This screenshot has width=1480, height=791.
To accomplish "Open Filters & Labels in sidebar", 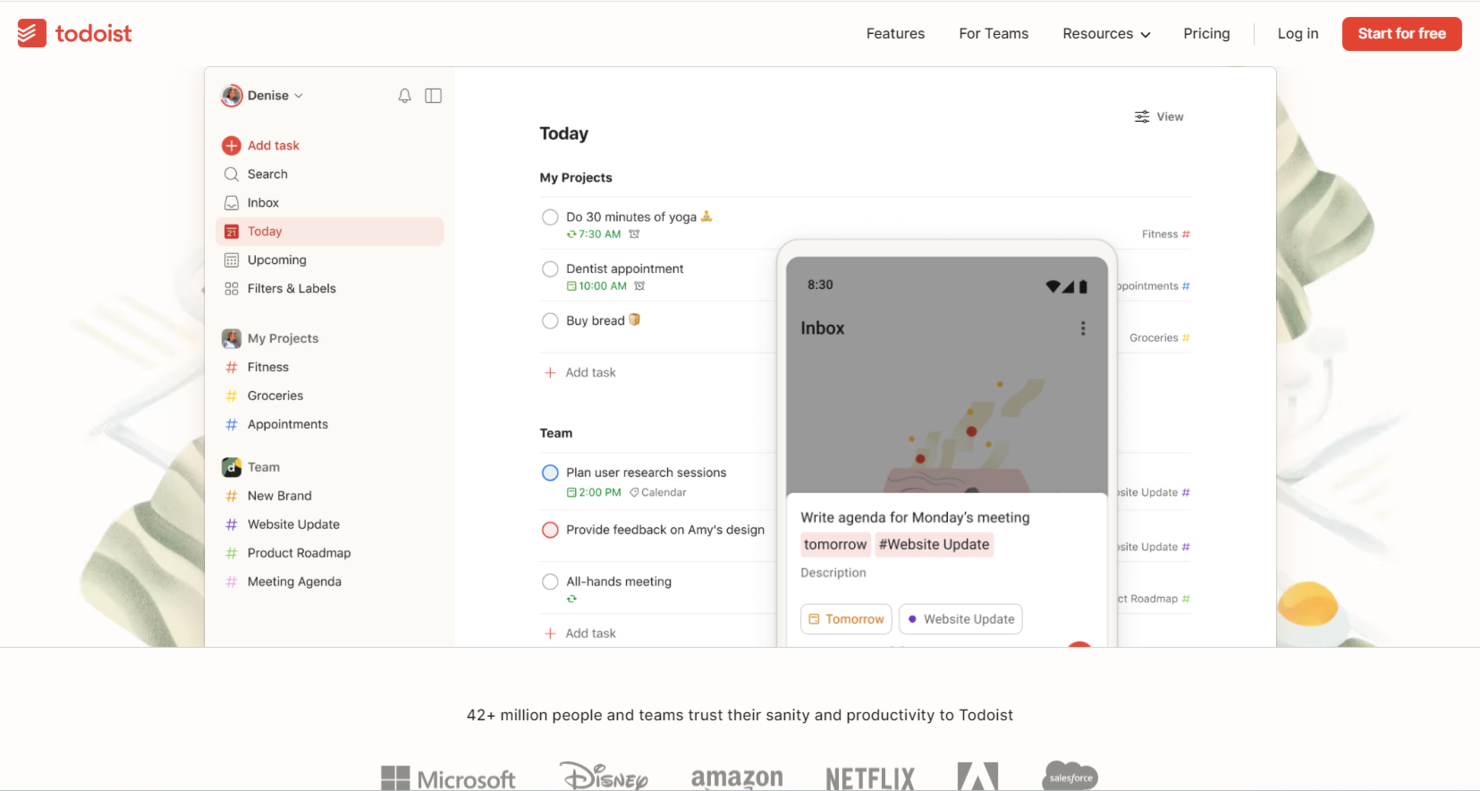I will [330, 289].
